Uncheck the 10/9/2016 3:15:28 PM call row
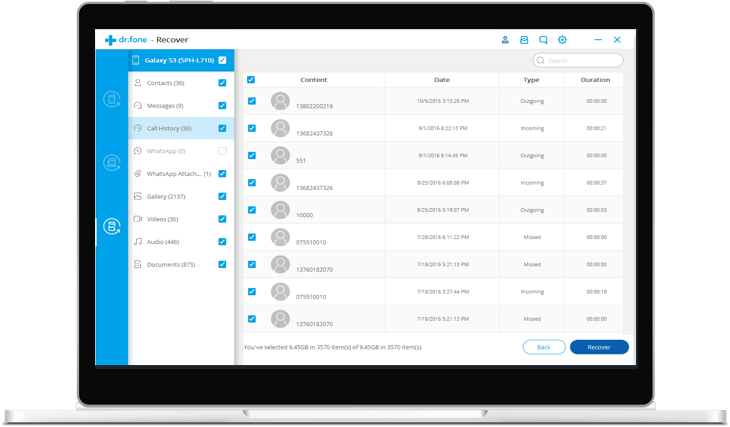Image resolution: width=730 pixels, height=427 pixels. (x=252, y=101)
